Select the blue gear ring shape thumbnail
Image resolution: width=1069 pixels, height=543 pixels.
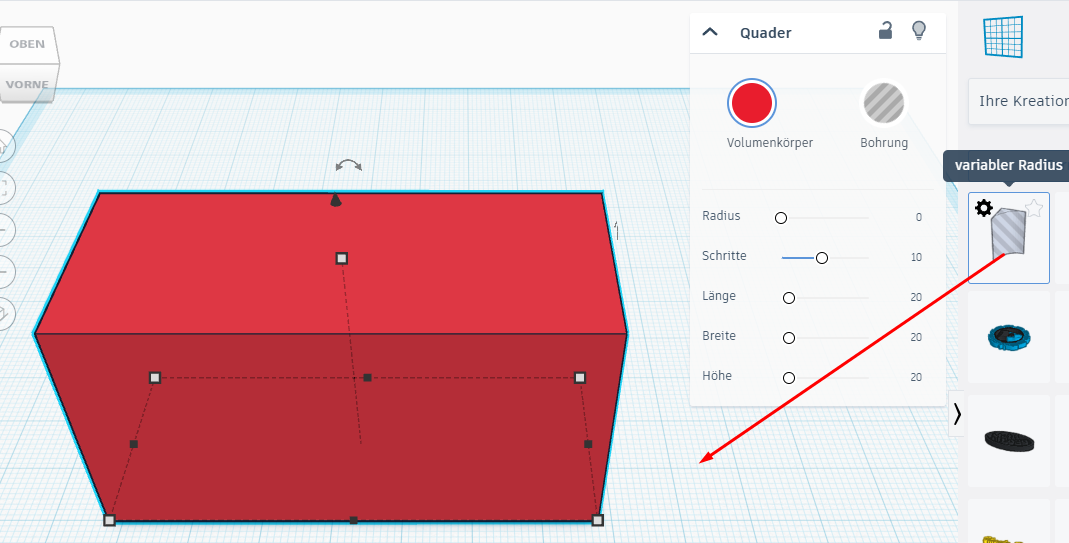click(x=1008, y=337)
